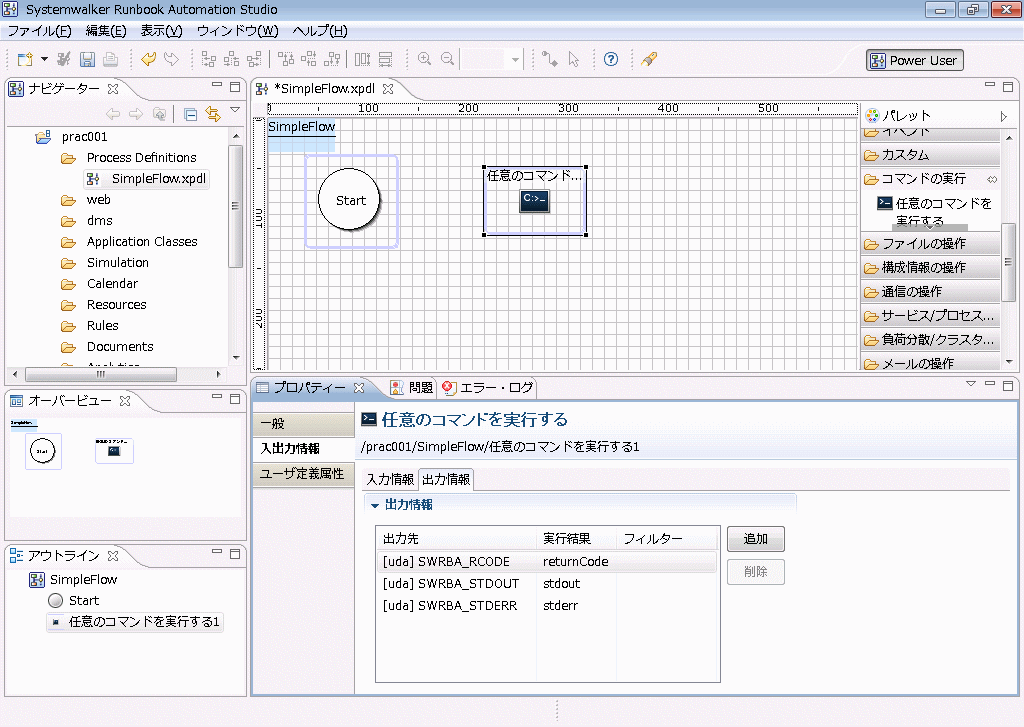Open help via the question mark icon
Viewport: 1024px width, 727px height.
611,59
